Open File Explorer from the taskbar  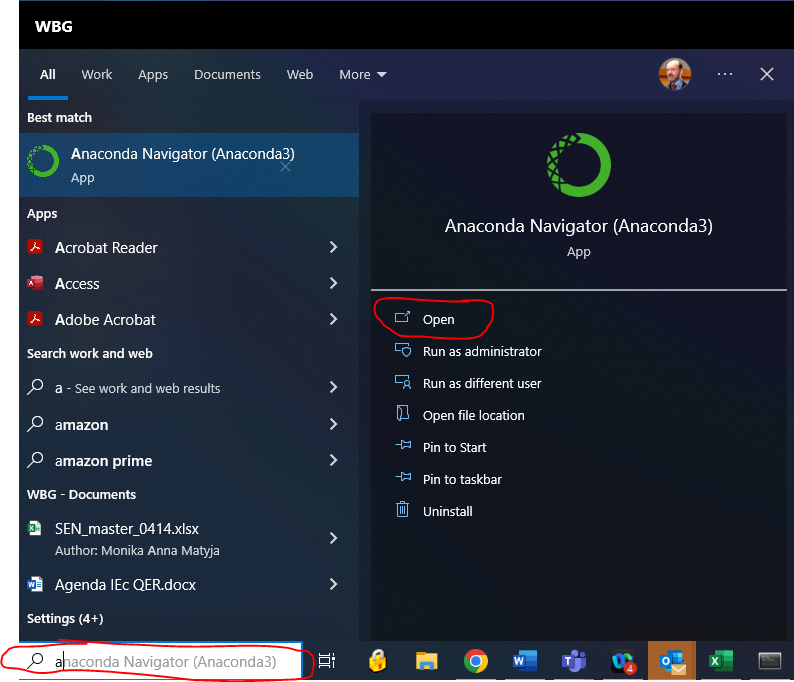pos(427,661)
